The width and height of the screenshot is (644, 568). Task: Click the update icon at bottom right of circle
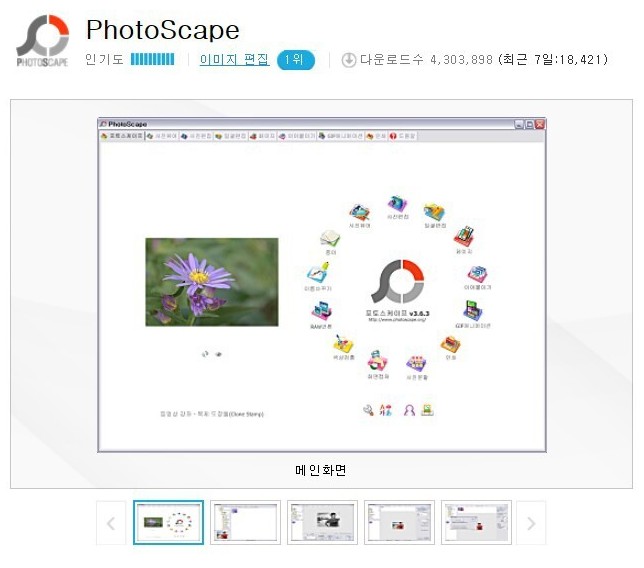[428, 409]
